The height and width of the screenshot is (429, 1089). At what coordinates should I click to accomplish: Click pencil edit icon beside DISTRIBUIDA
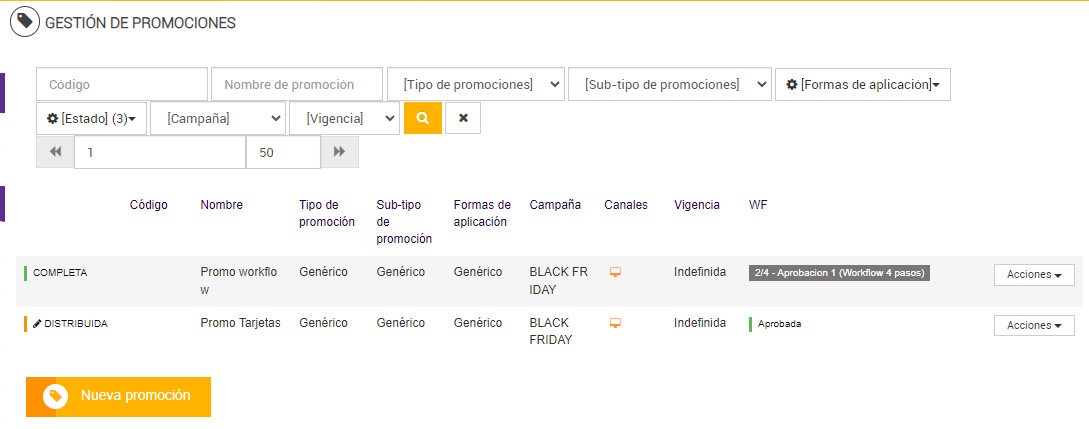[x=38, y=324]
